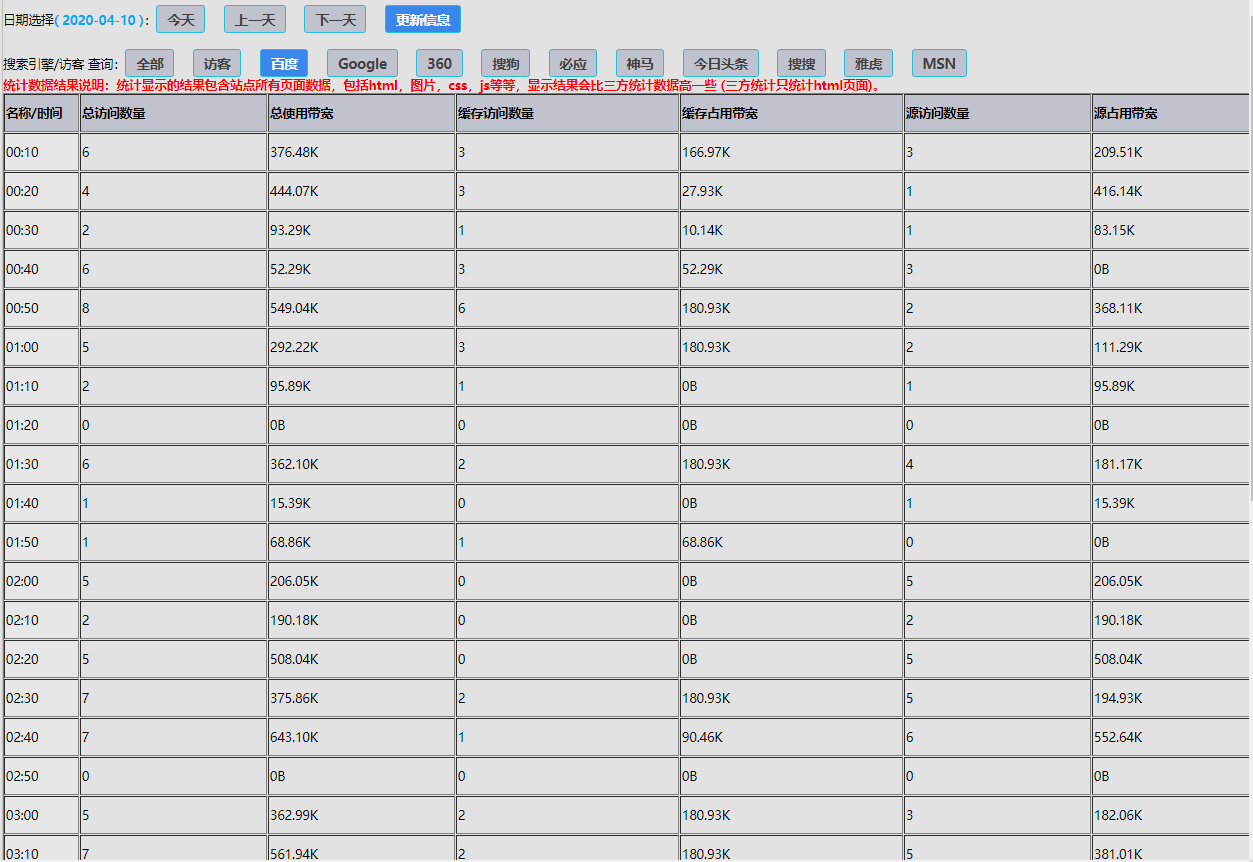The height and width of the screenshot is (862, 1253).
Task: Show 神马 search engine data
Action: point(640,63)
